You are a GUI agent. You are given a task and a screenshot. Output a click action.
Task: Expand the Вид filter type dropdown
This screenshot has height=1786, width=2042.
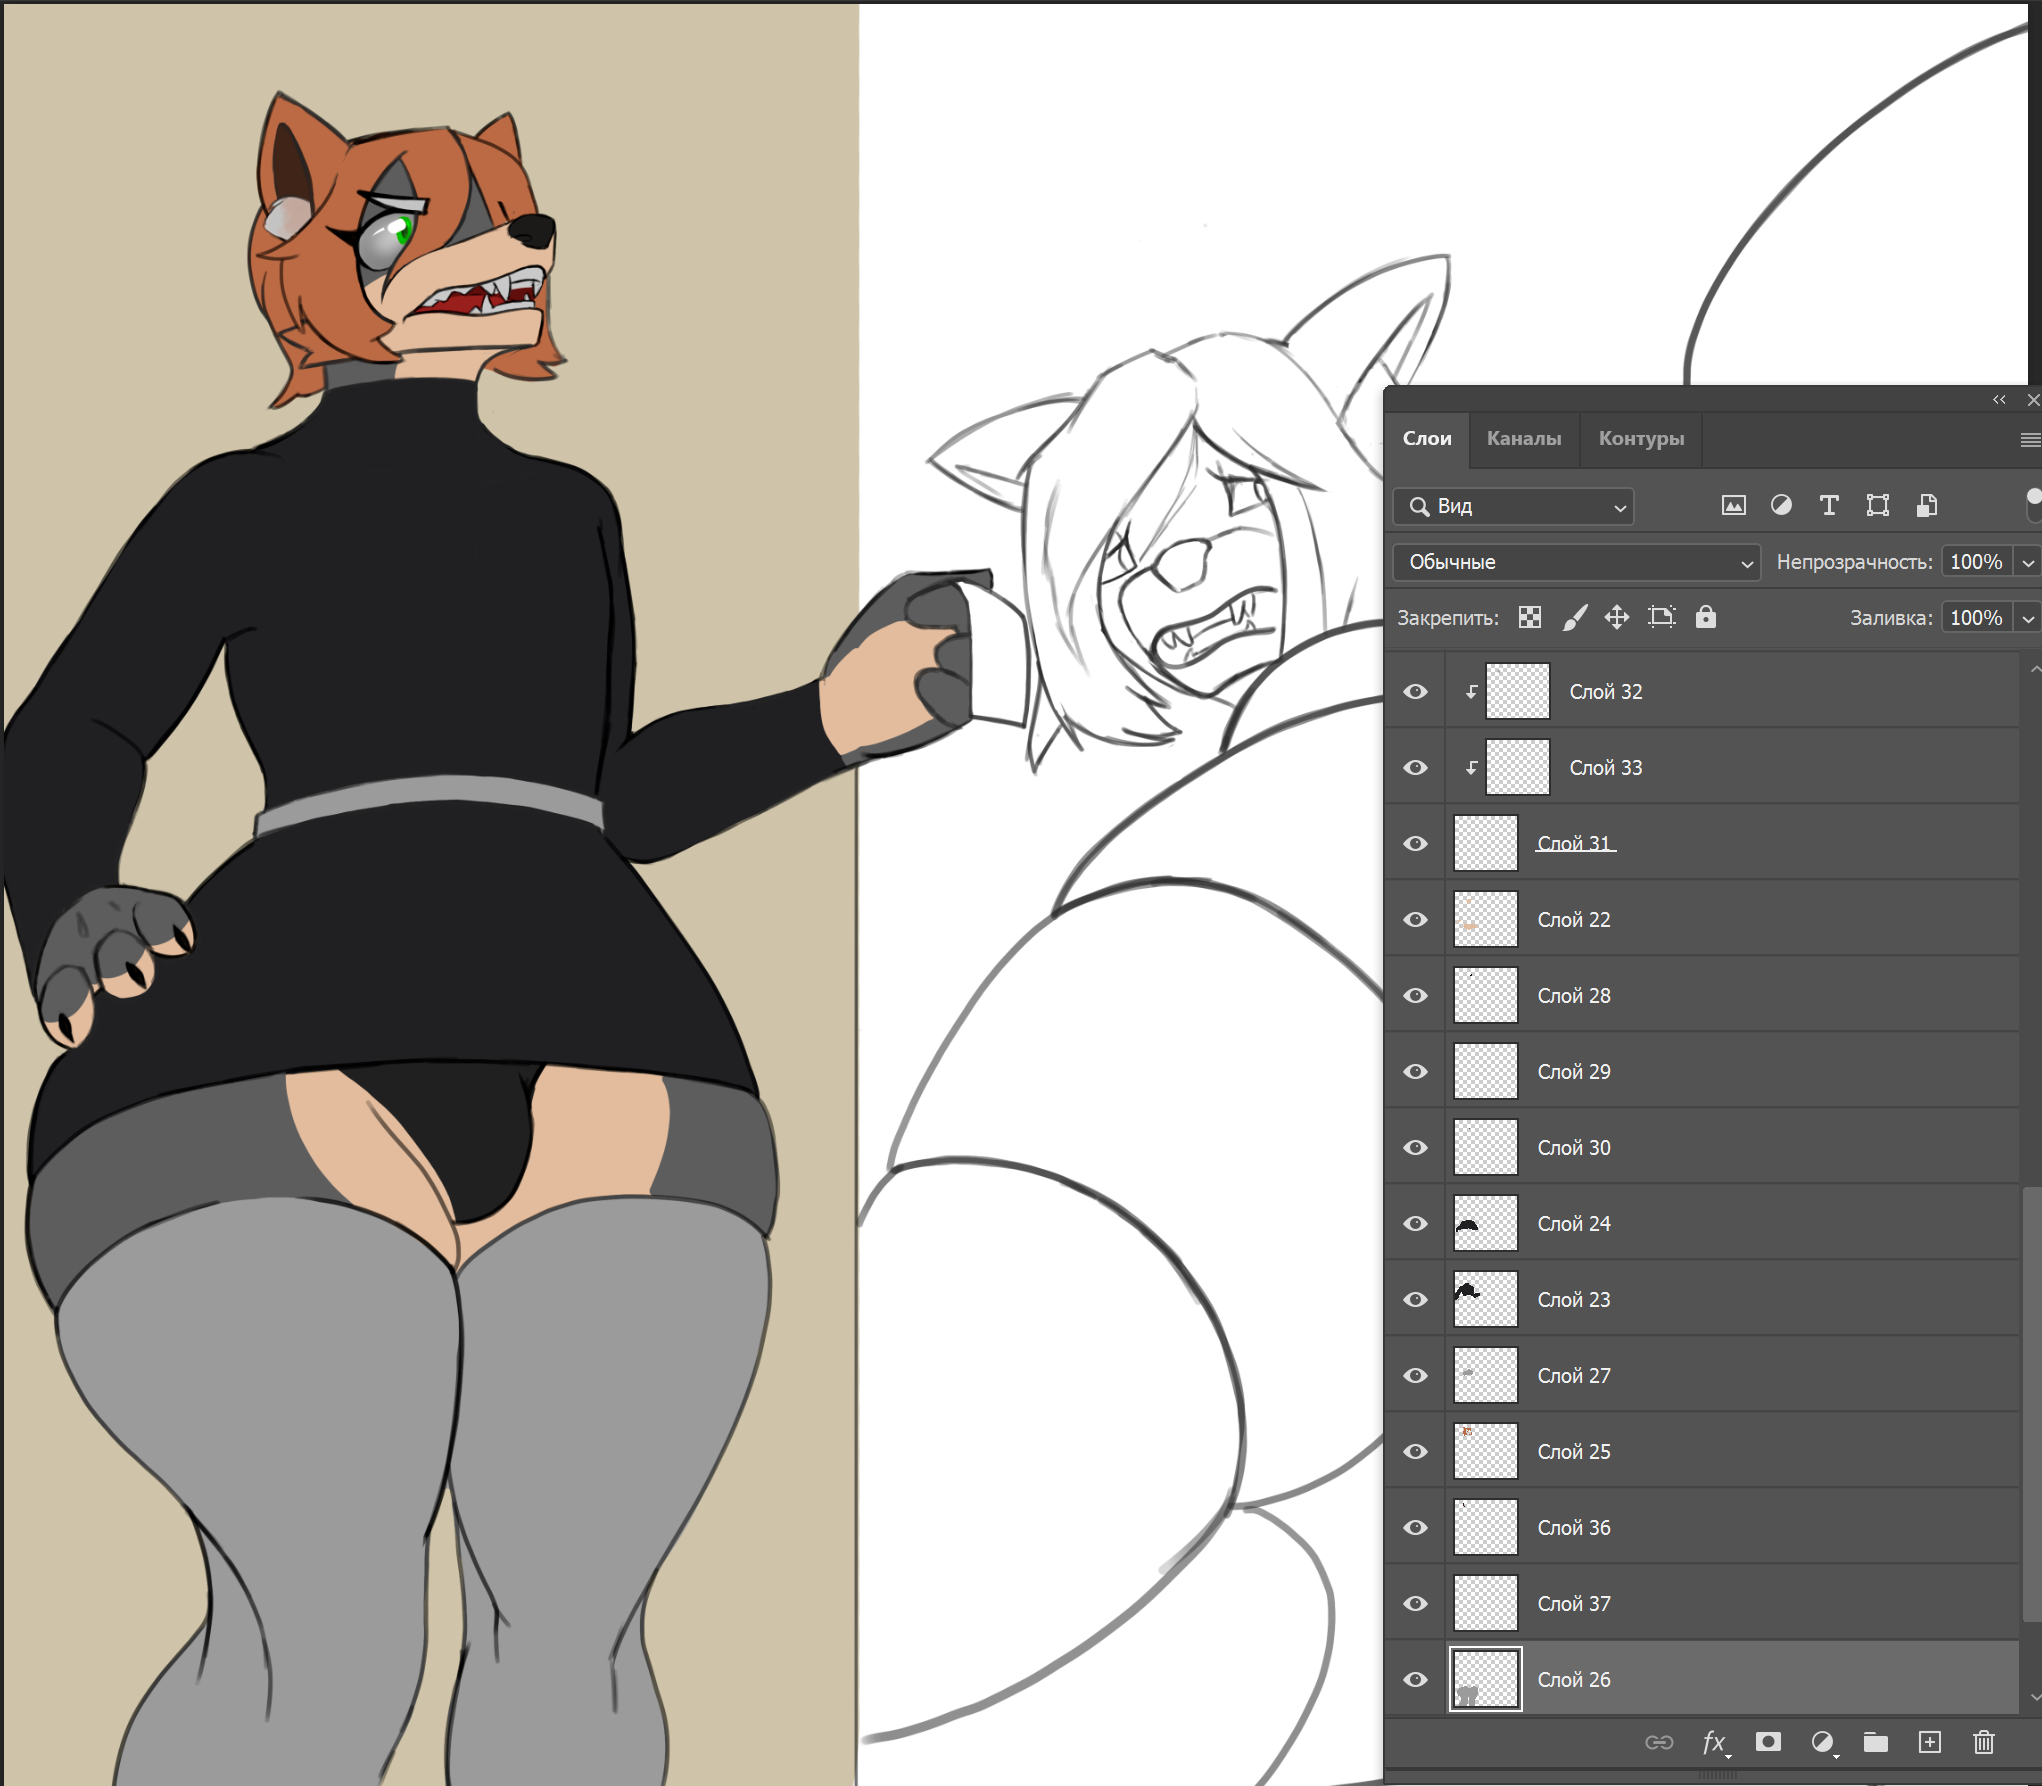pyautogui.click(x=1513, y=506)
